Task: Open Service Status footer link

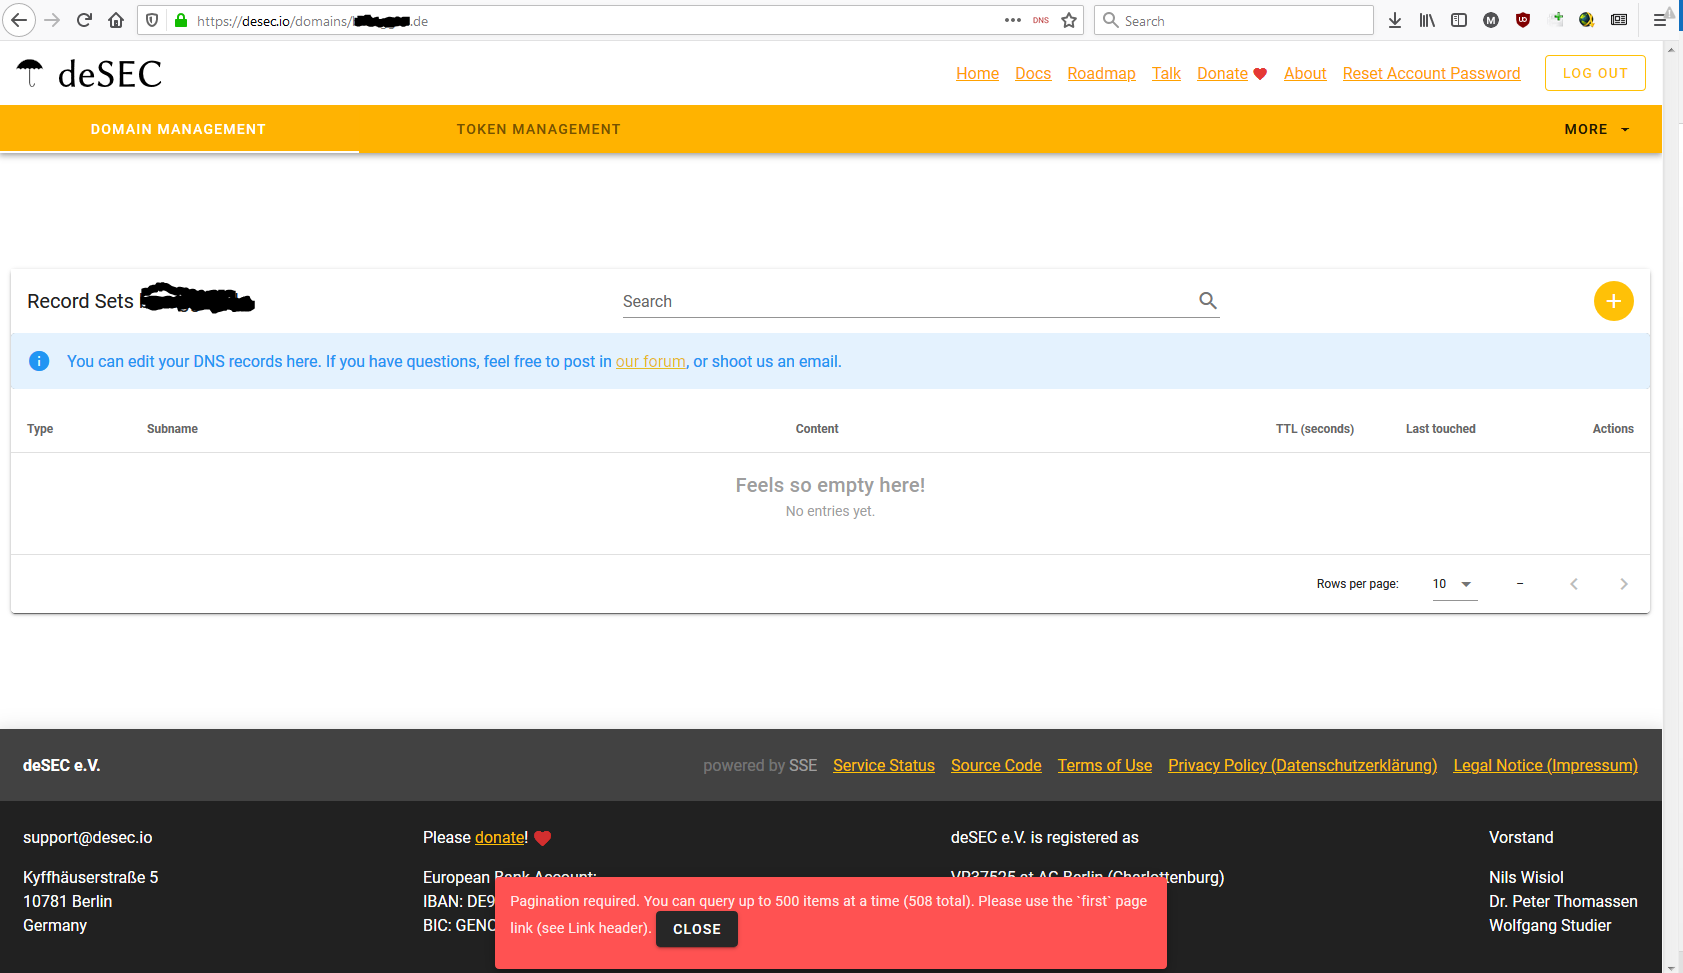Action: point(884,765)
